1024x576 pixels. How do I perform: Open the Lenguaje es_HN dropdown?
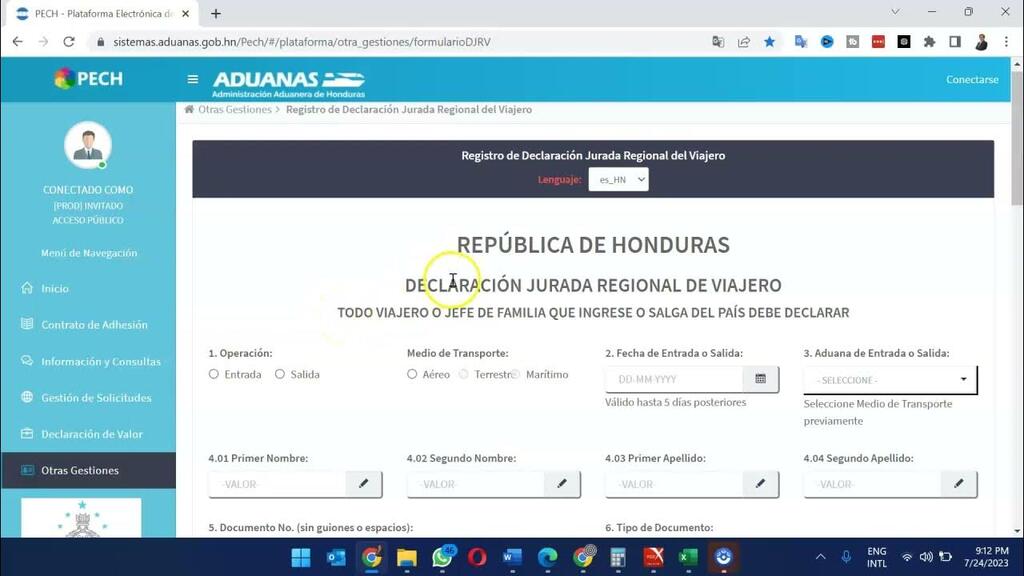(618, 180)
